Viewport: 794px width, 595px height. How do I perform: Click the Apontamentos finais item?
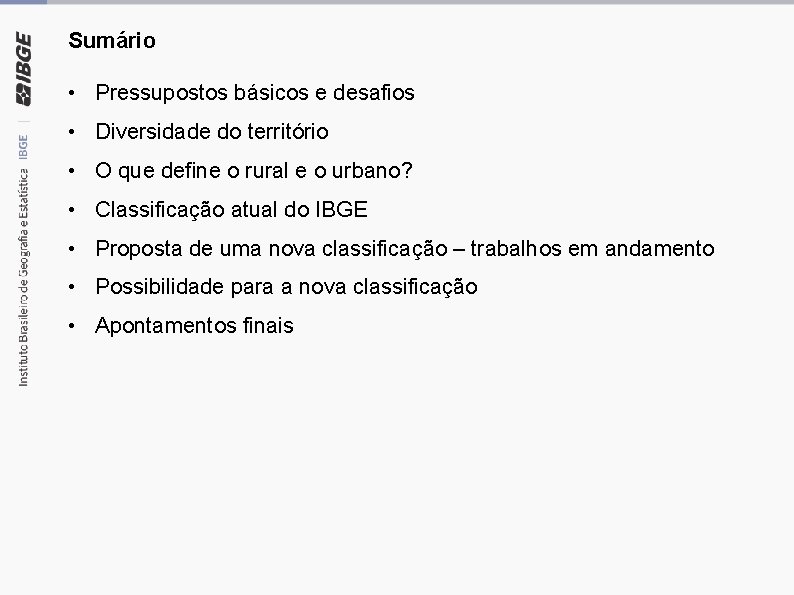(194, 326)
